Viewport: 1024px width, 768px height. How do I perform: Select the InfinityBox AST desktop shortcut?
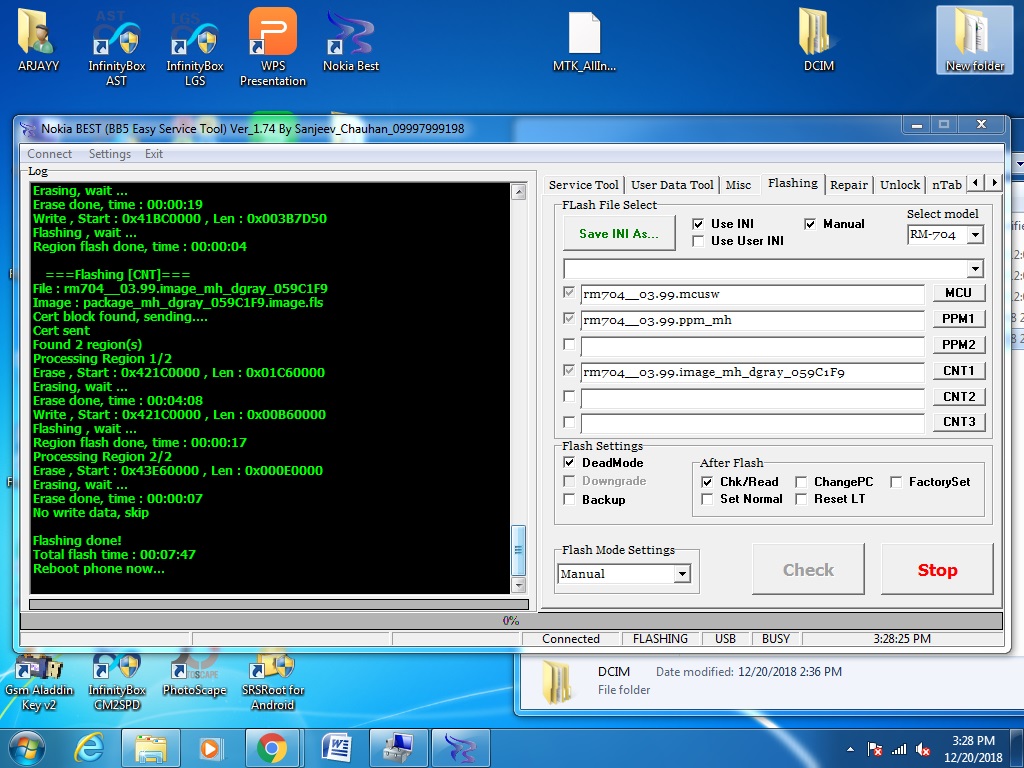pos(116,48)
